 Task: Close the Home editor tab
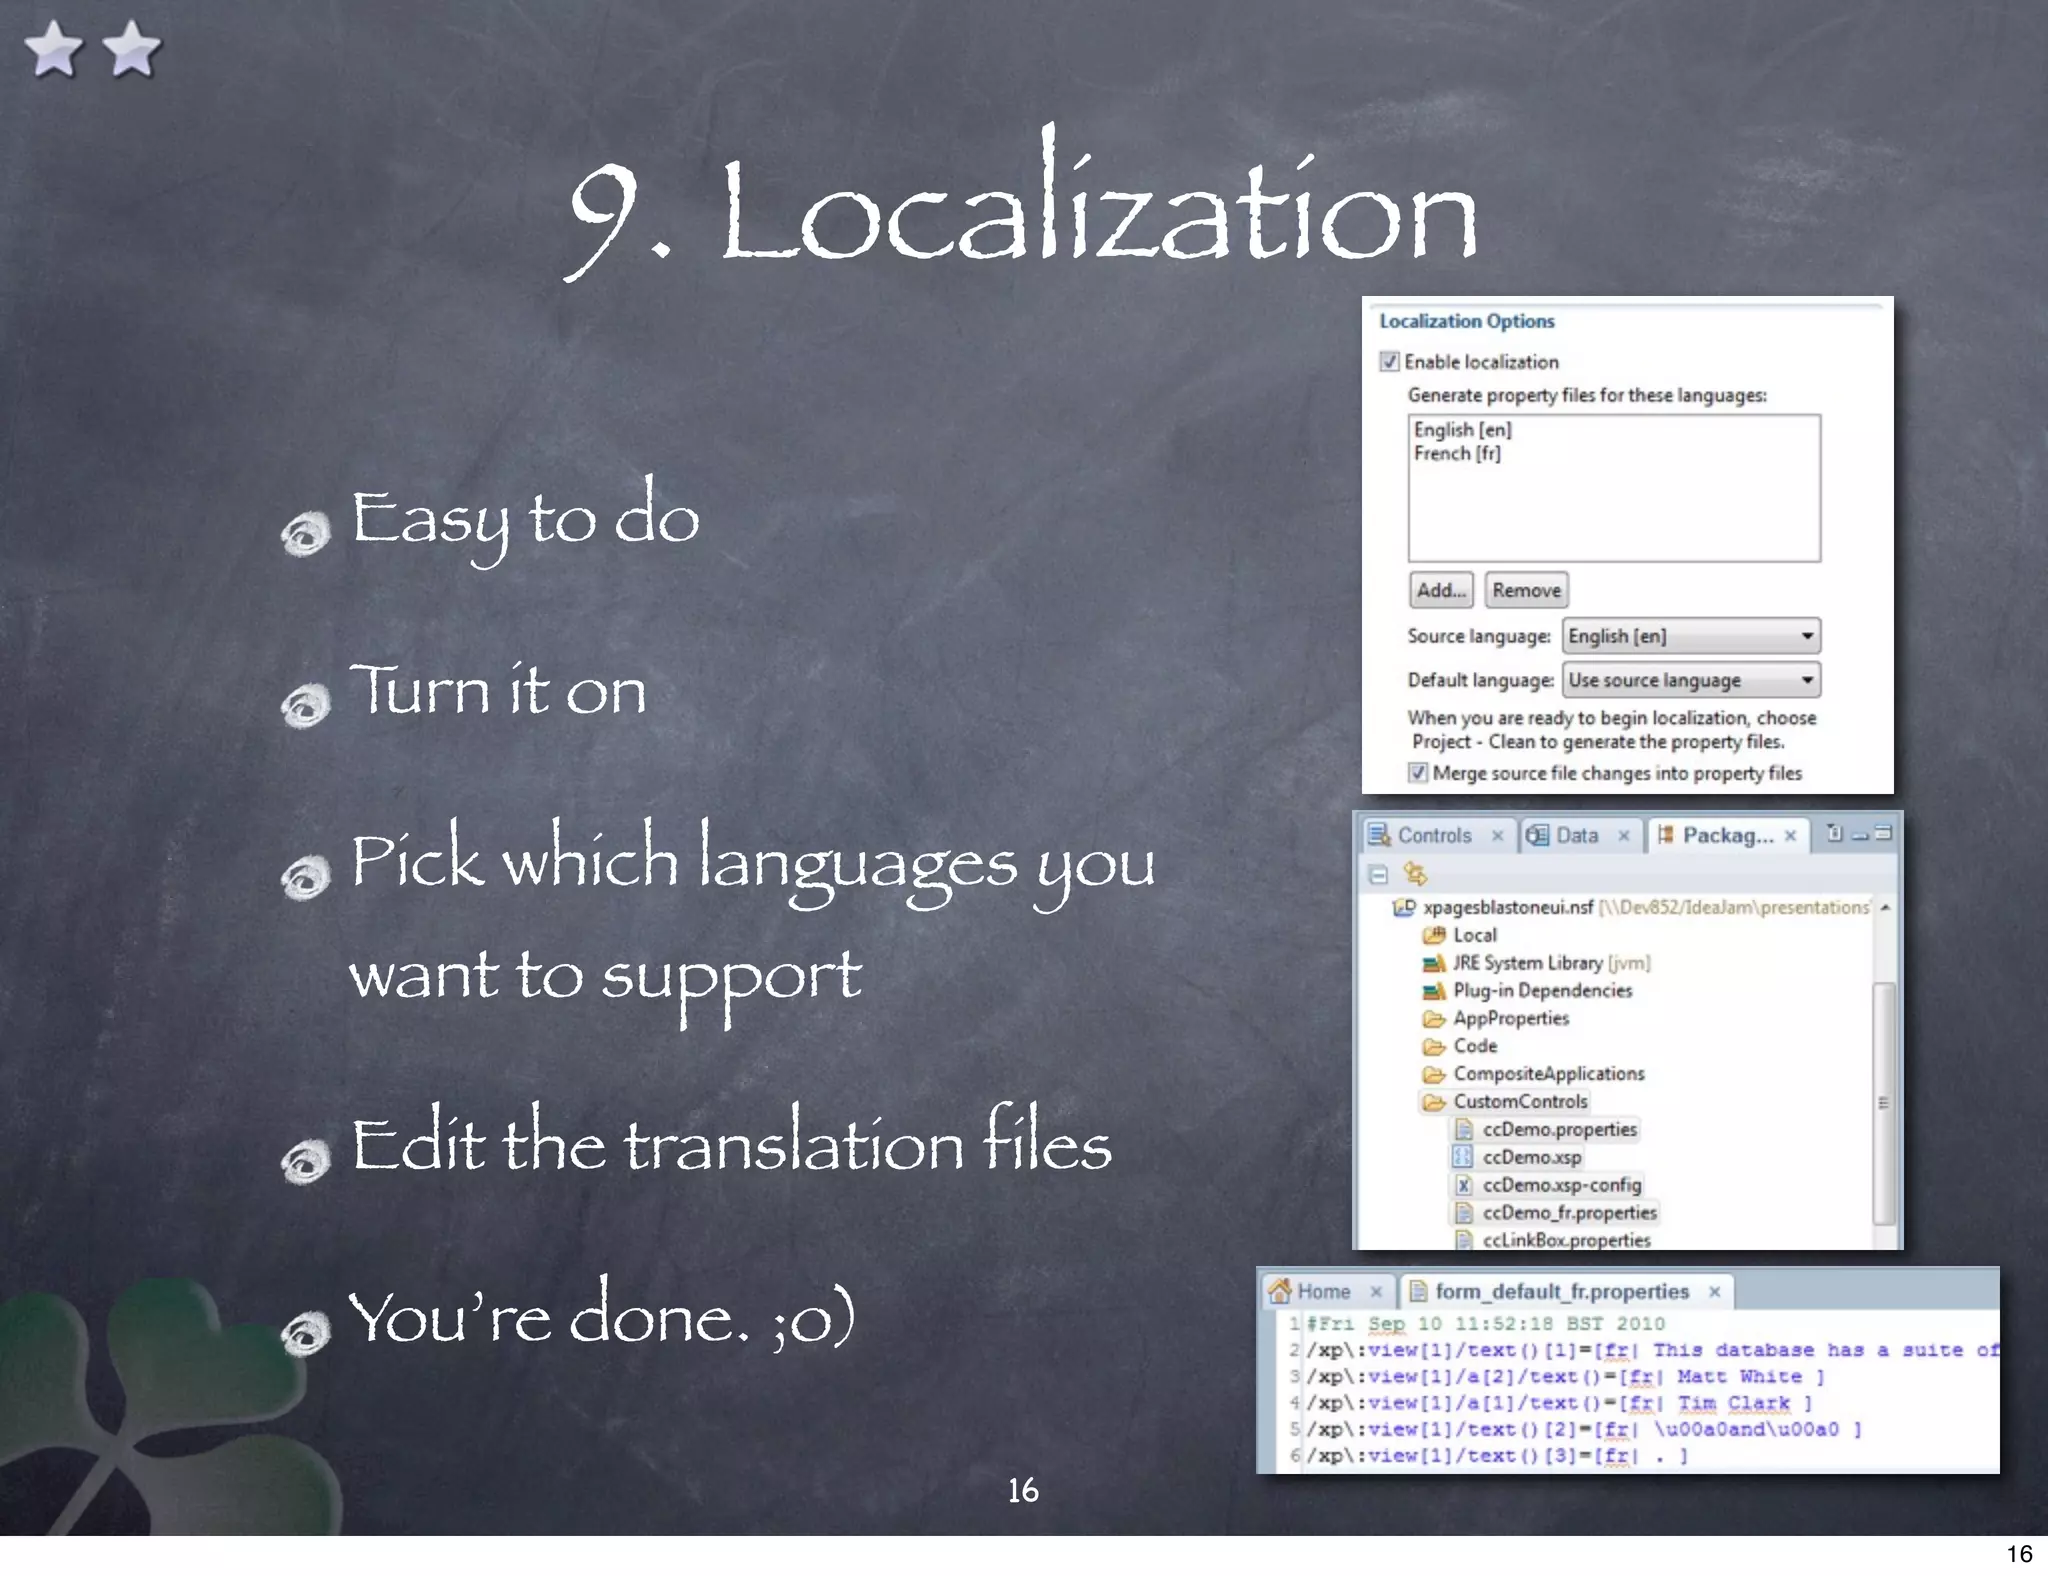(x=1376, y=1292)
